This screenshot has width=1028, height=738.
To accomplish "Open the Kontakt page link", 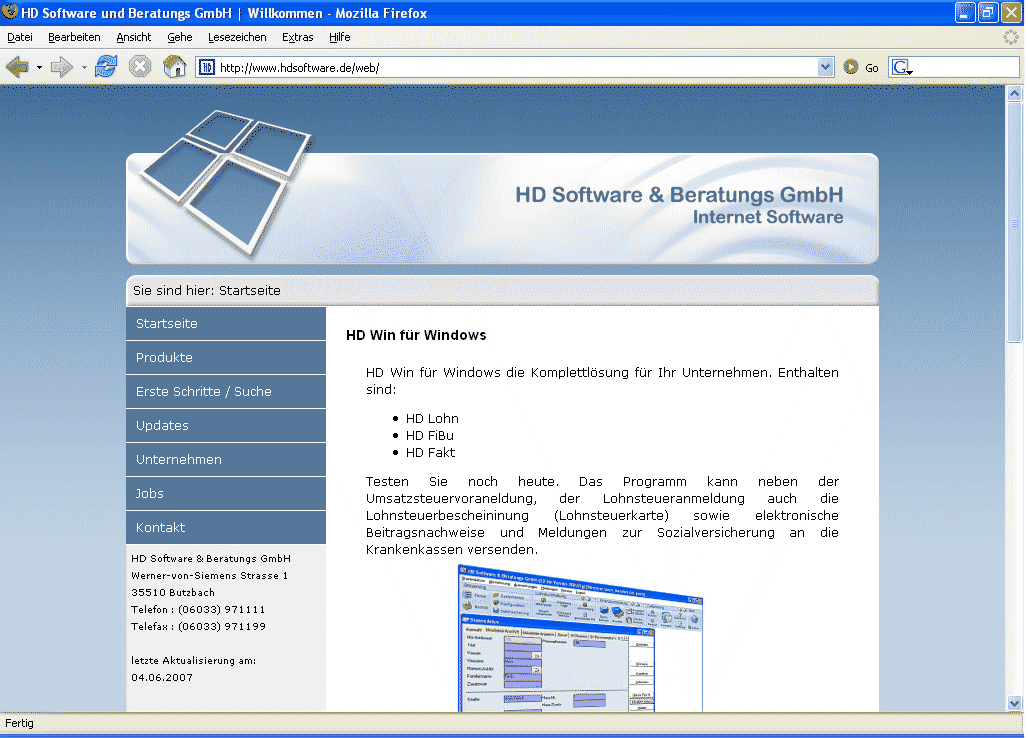I will 226,528.
